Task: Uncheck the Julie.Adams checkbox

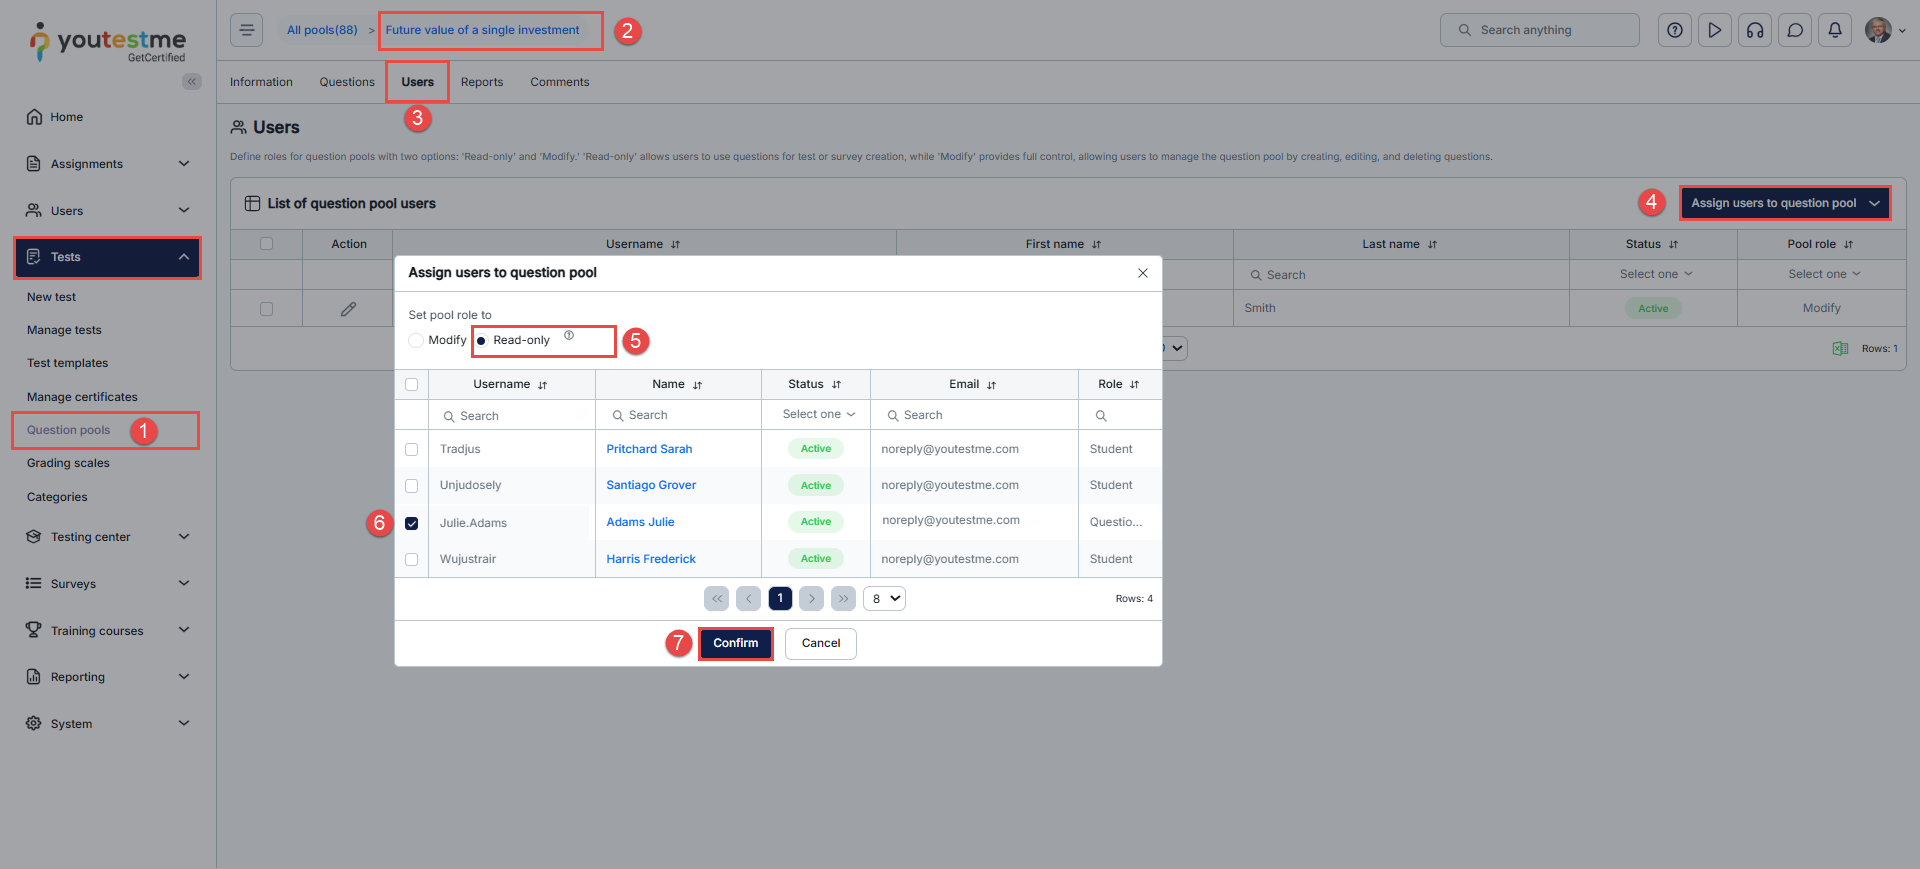Action: [412, 523]
